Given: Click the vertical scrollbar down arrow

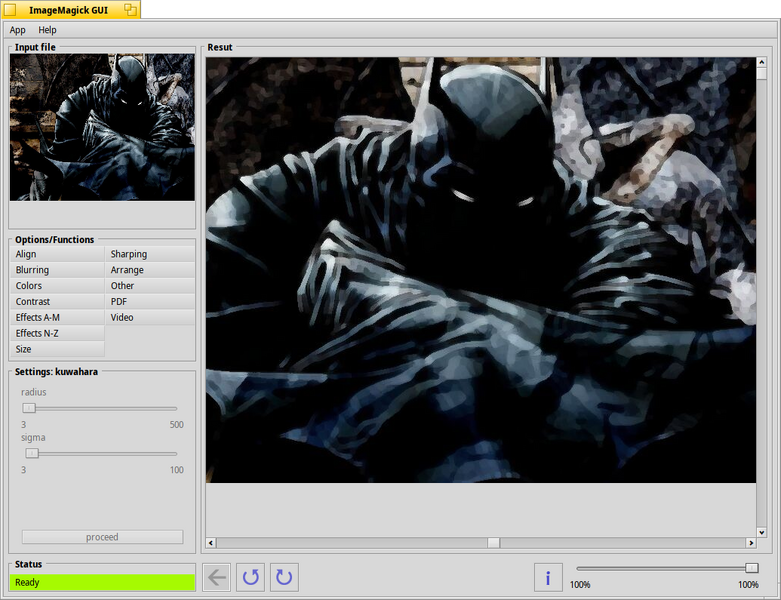Looking at the screenshot, I should click(x=762, y=532).
